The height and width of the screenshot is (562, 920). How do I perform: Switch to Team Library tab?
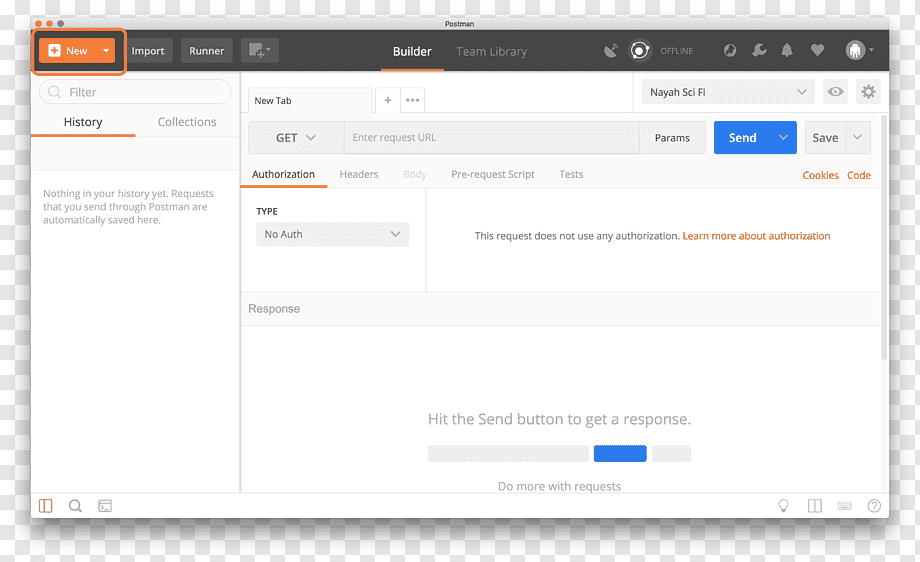point(492,52)
